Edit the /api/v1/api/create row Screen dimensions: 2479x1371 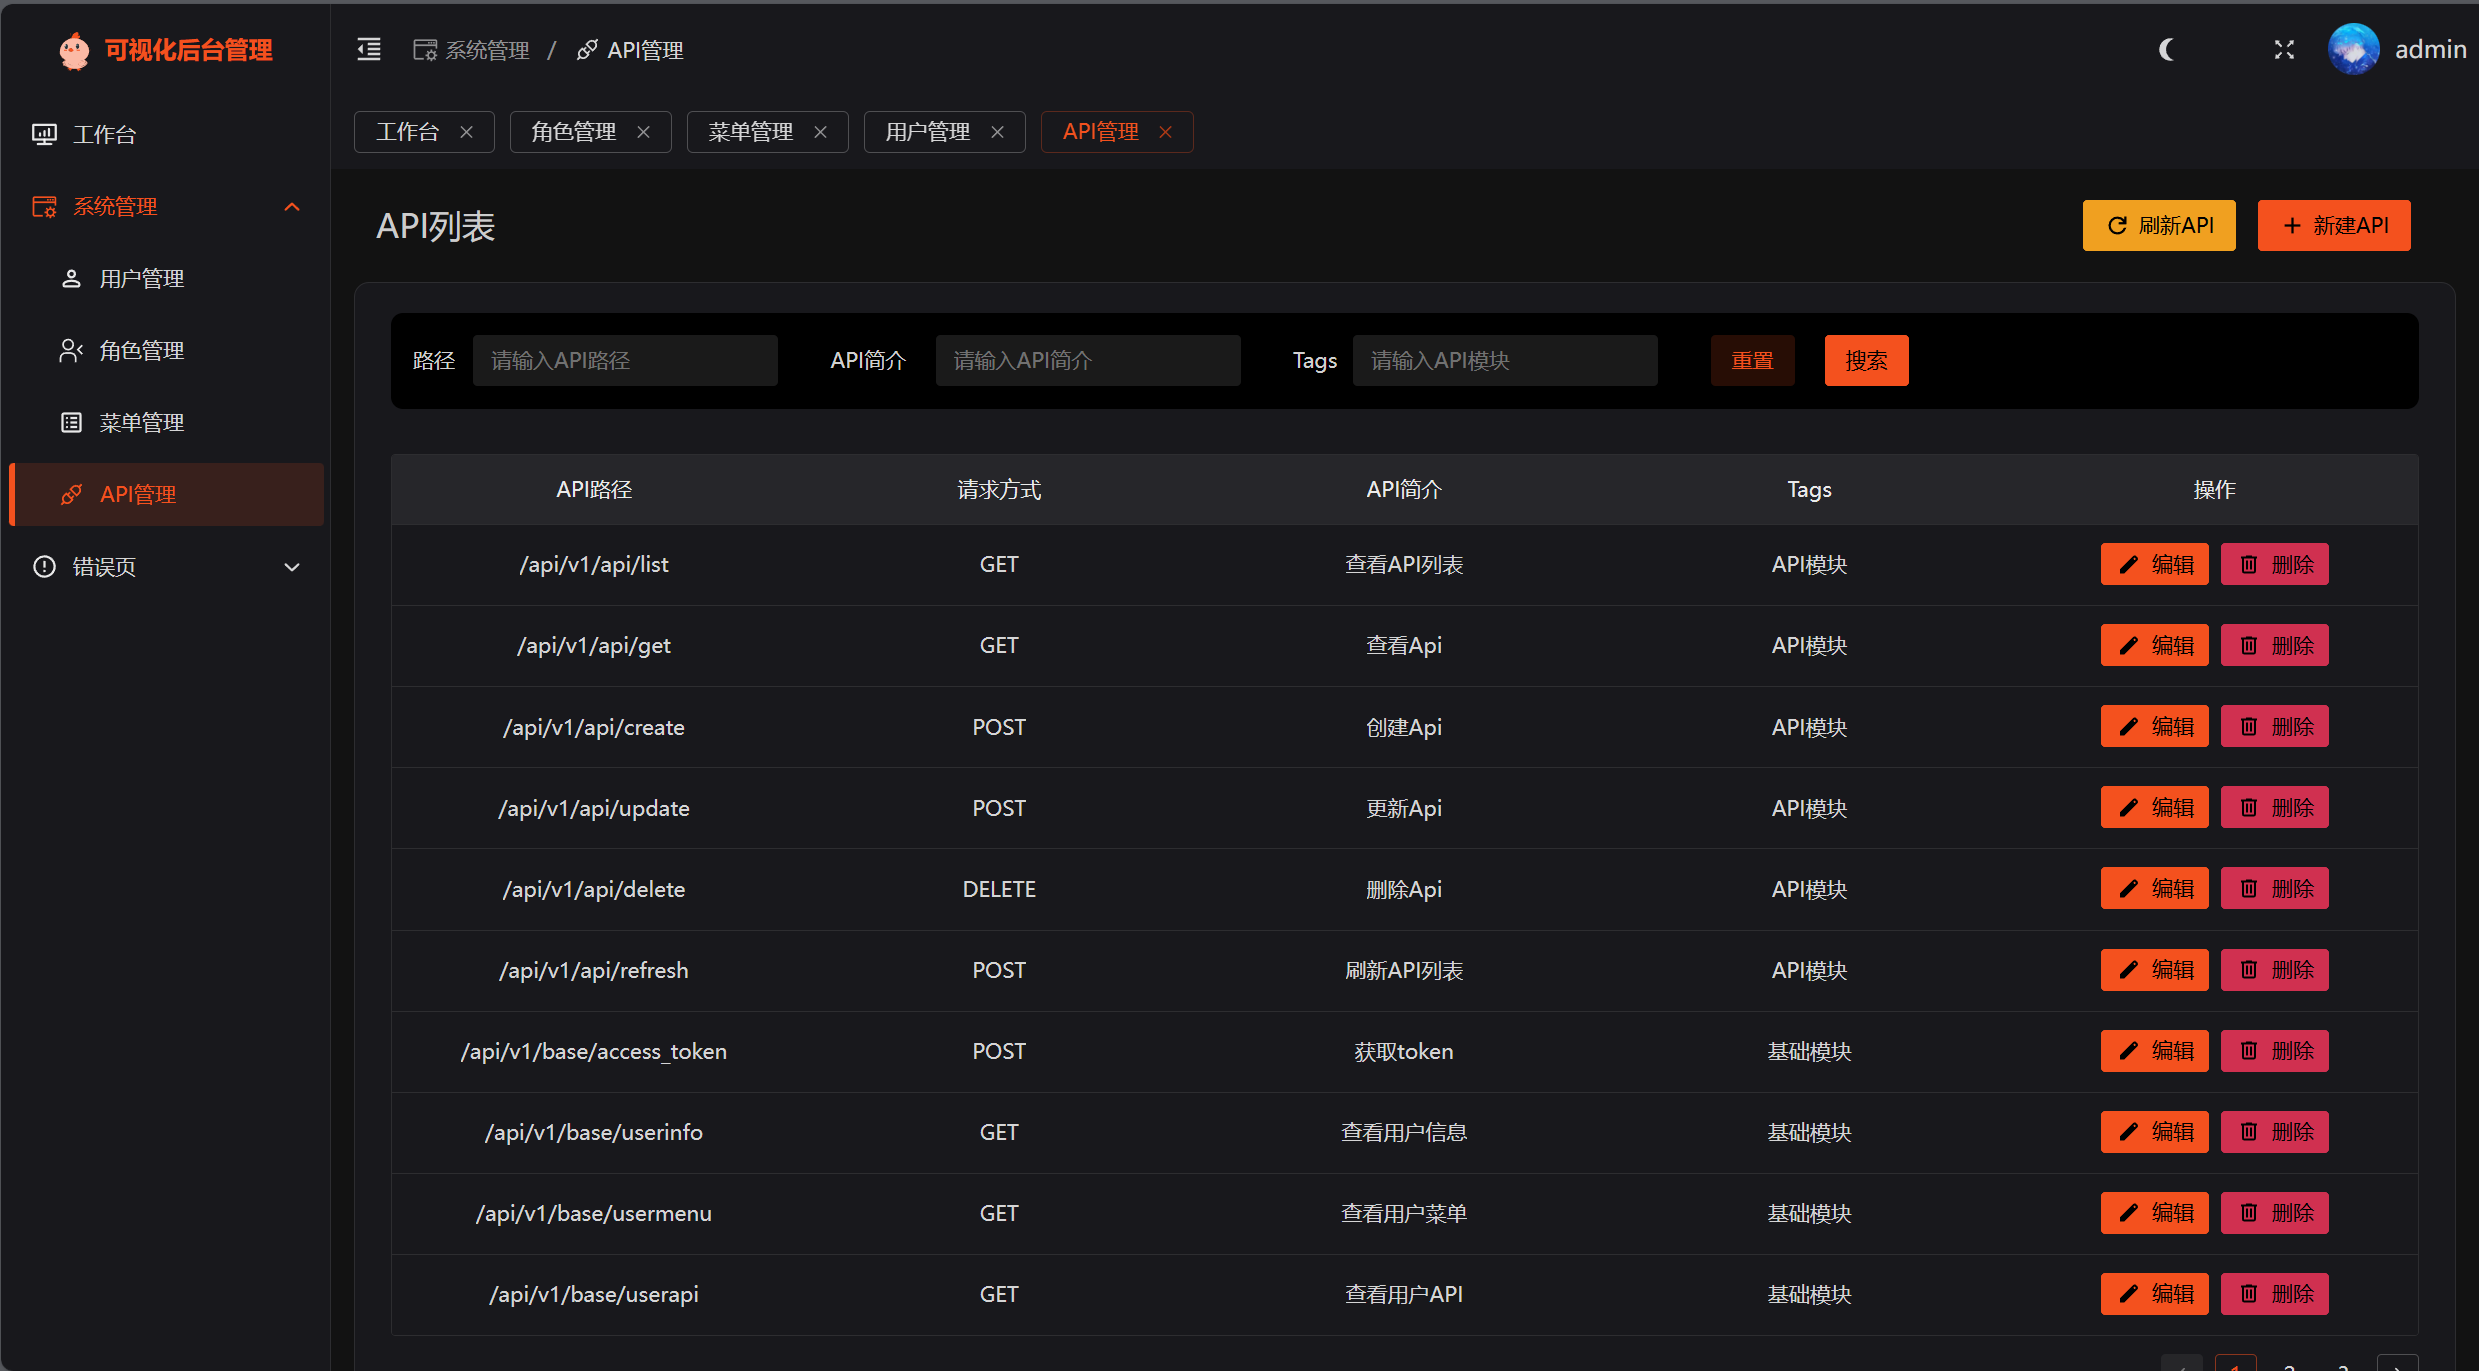tap(2154, 727)
